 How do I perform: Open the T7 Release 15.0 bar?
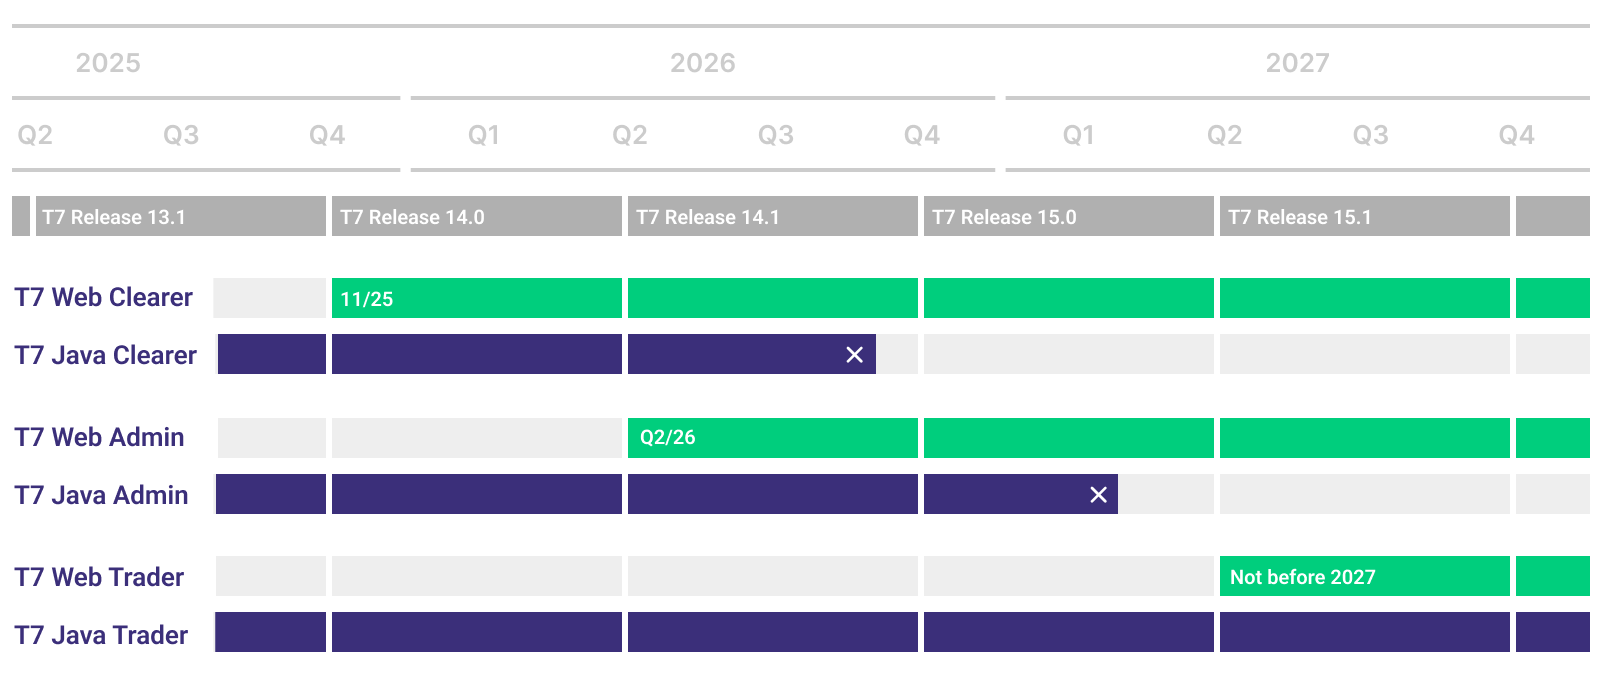tap(1068, 217)
